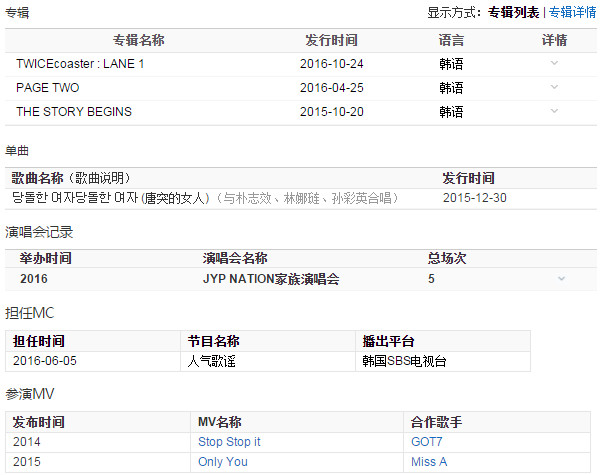Image resolution: width=600 pixels, height=475 pixels.
Task: Click JYP NATION家族演唱会 concert name
Action: (x=271, y=279)
